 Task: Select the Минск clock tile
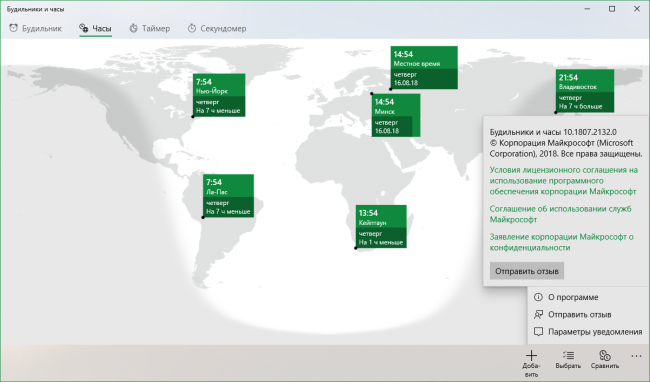point(396,115)
